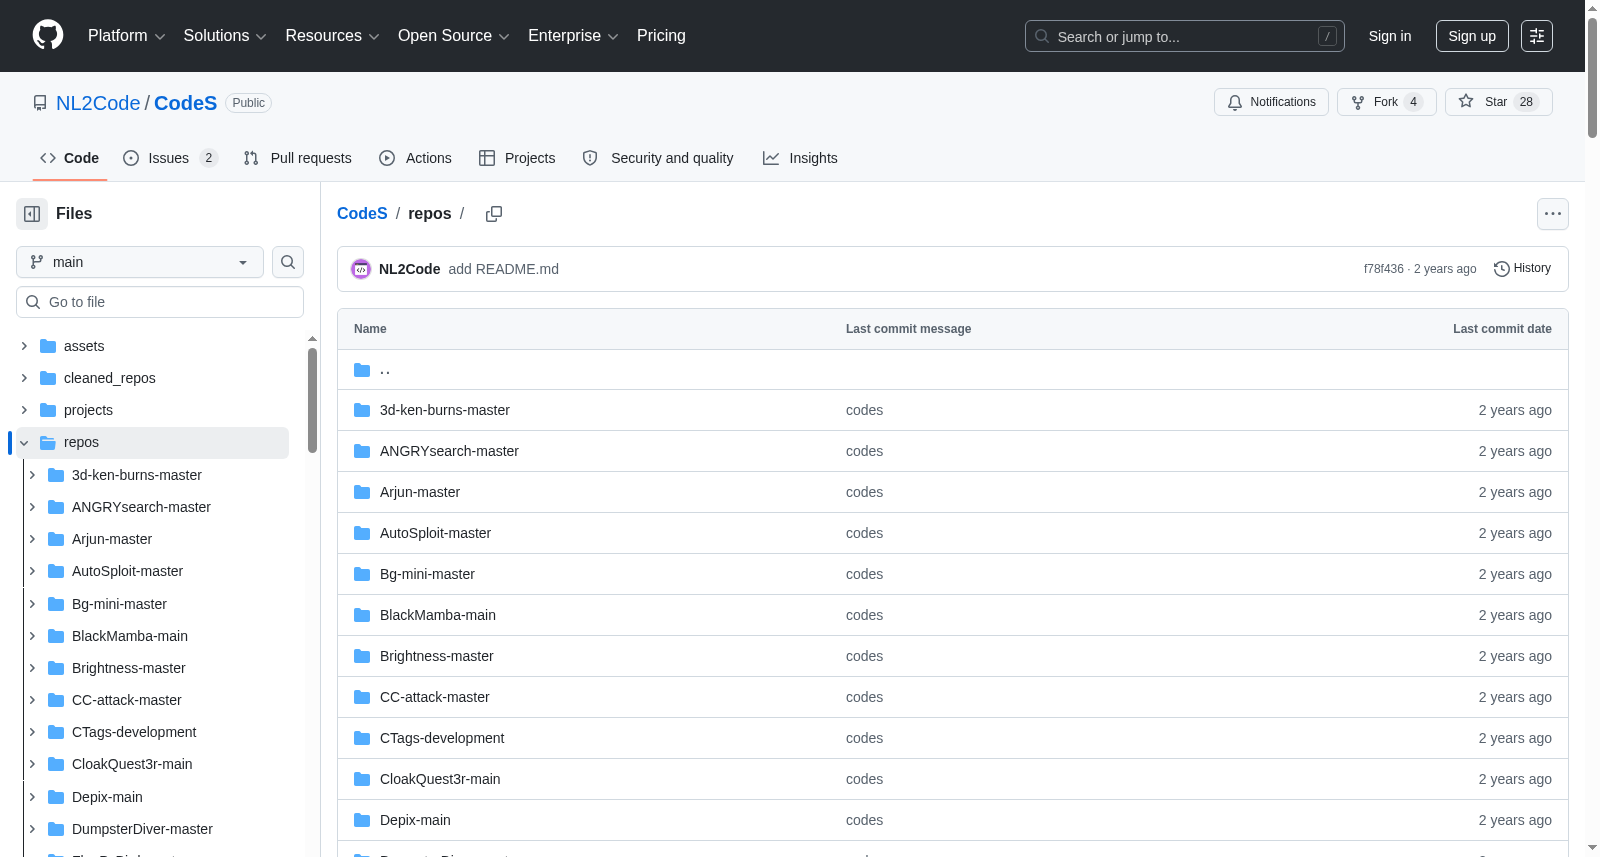Expand the BlackMamba-main tree chevron

pos(32,636)
